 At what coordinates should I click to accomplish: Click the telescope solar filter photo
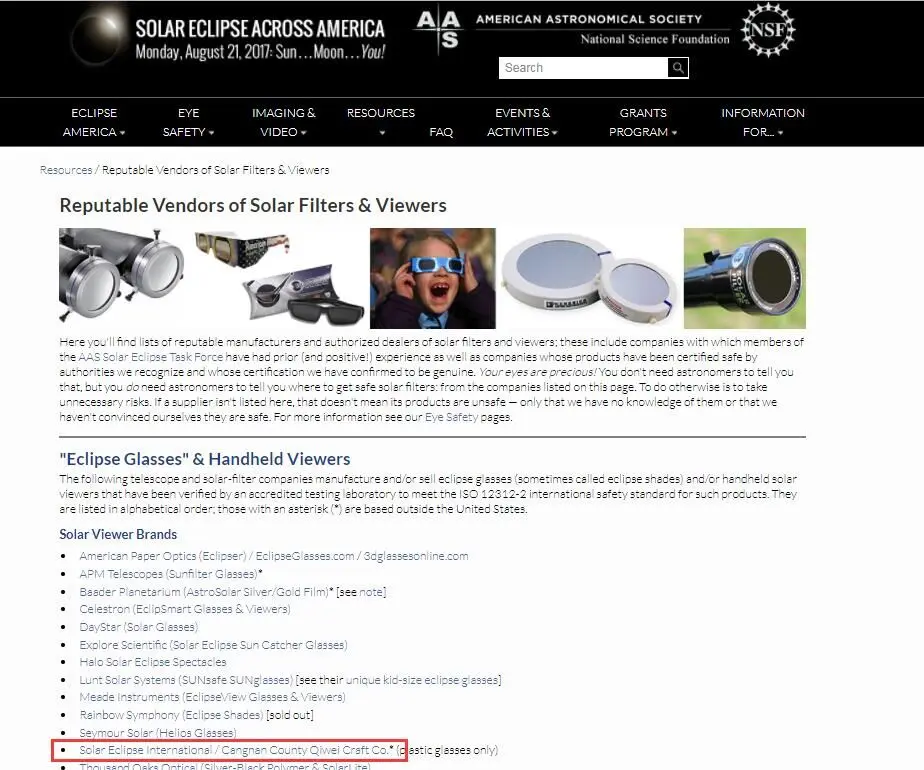coord(745,278)
